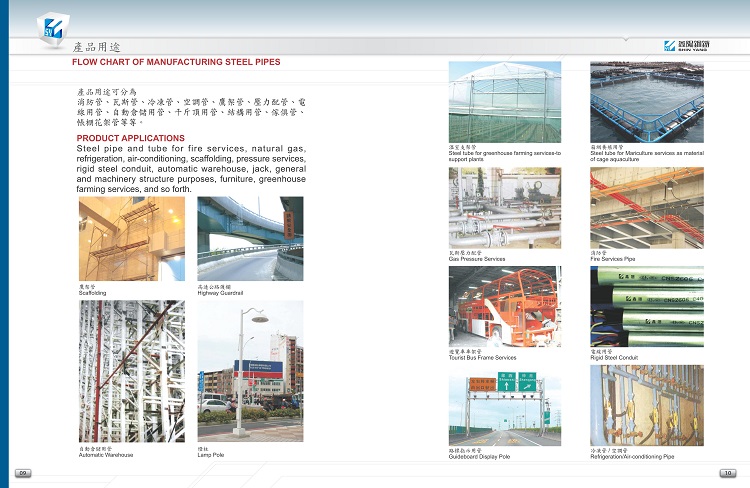Click the Gas Pressure Services image
The width and height of the screenshot is (750, 488).
pos(505,207)
